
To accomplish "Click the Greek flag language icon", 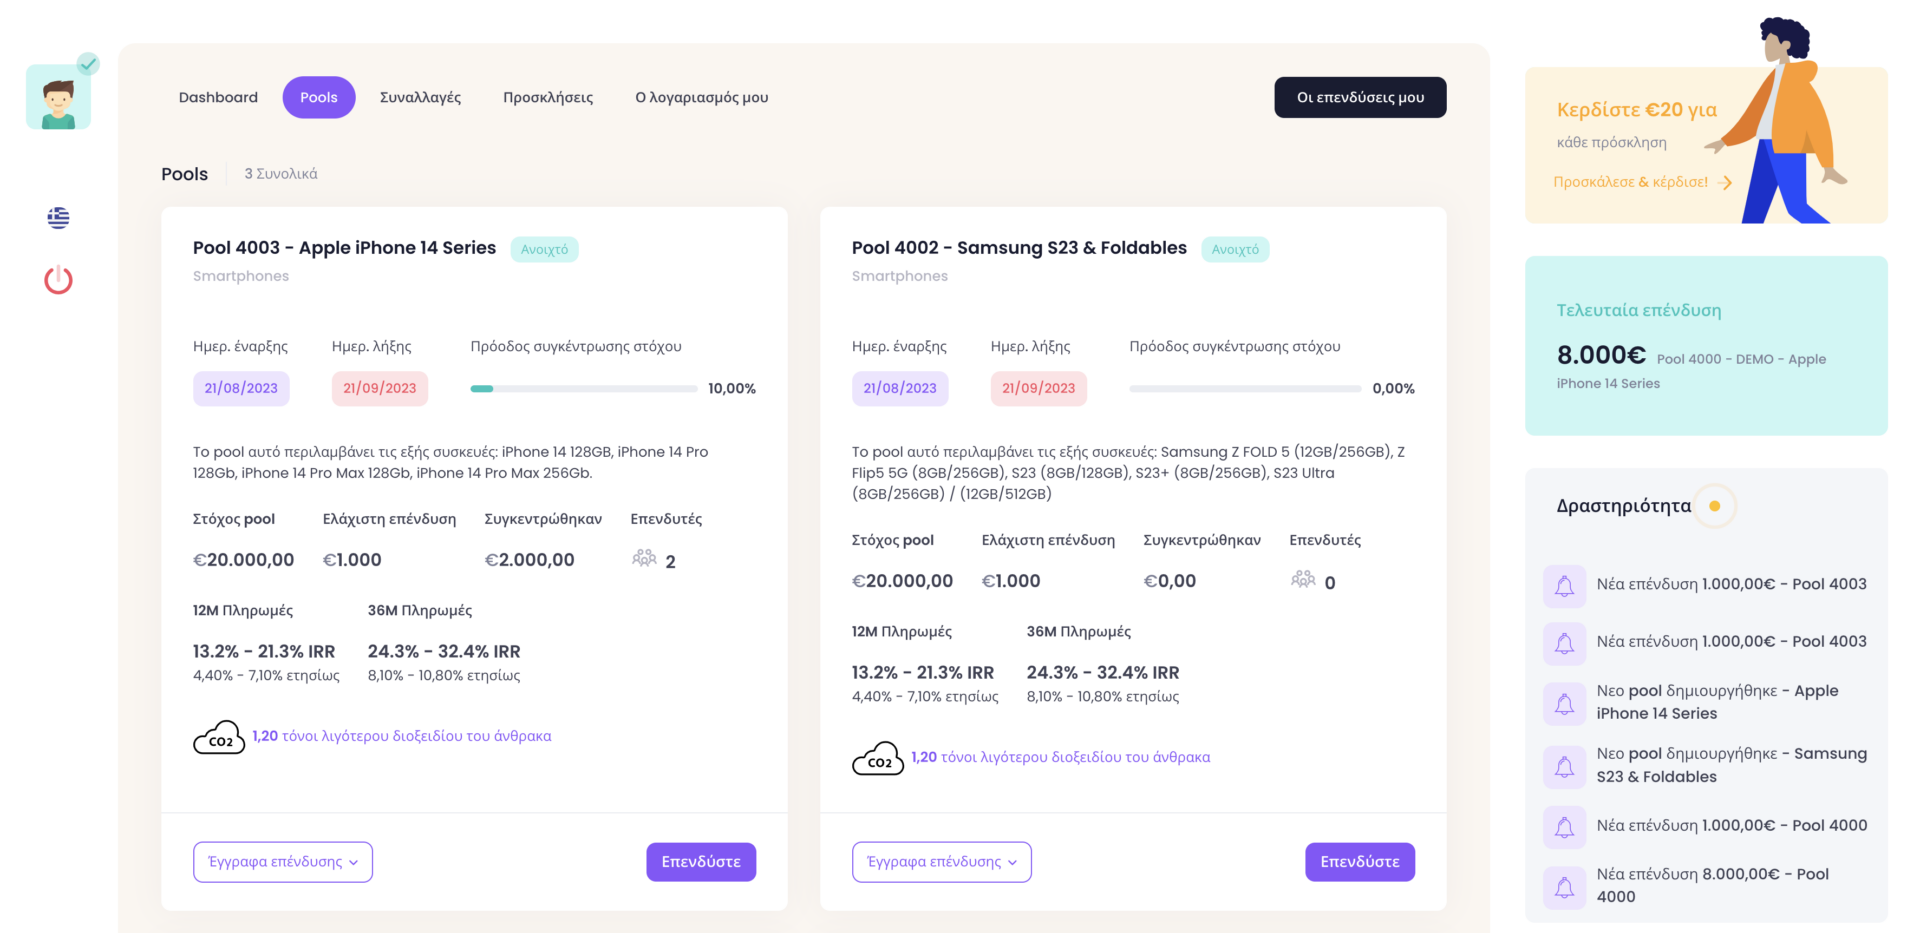I will pos(58,217).
